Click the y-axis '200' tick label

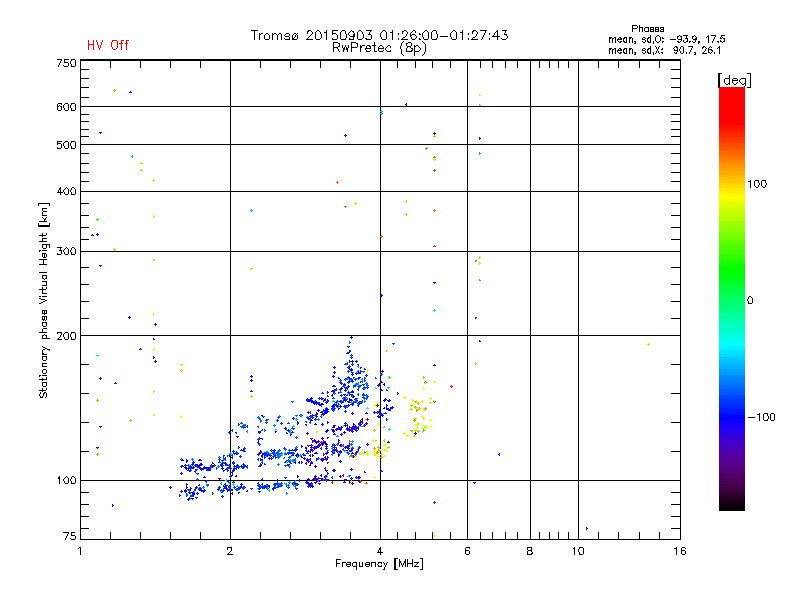[x=66, y=336]
